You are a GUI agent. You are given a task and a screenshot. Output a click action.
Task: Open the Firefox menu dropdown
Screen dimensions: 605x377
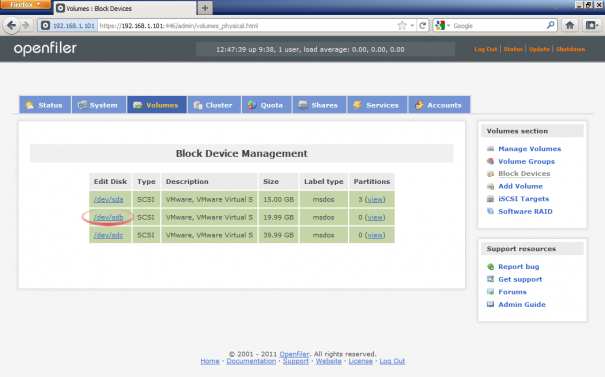pos(25,5)
